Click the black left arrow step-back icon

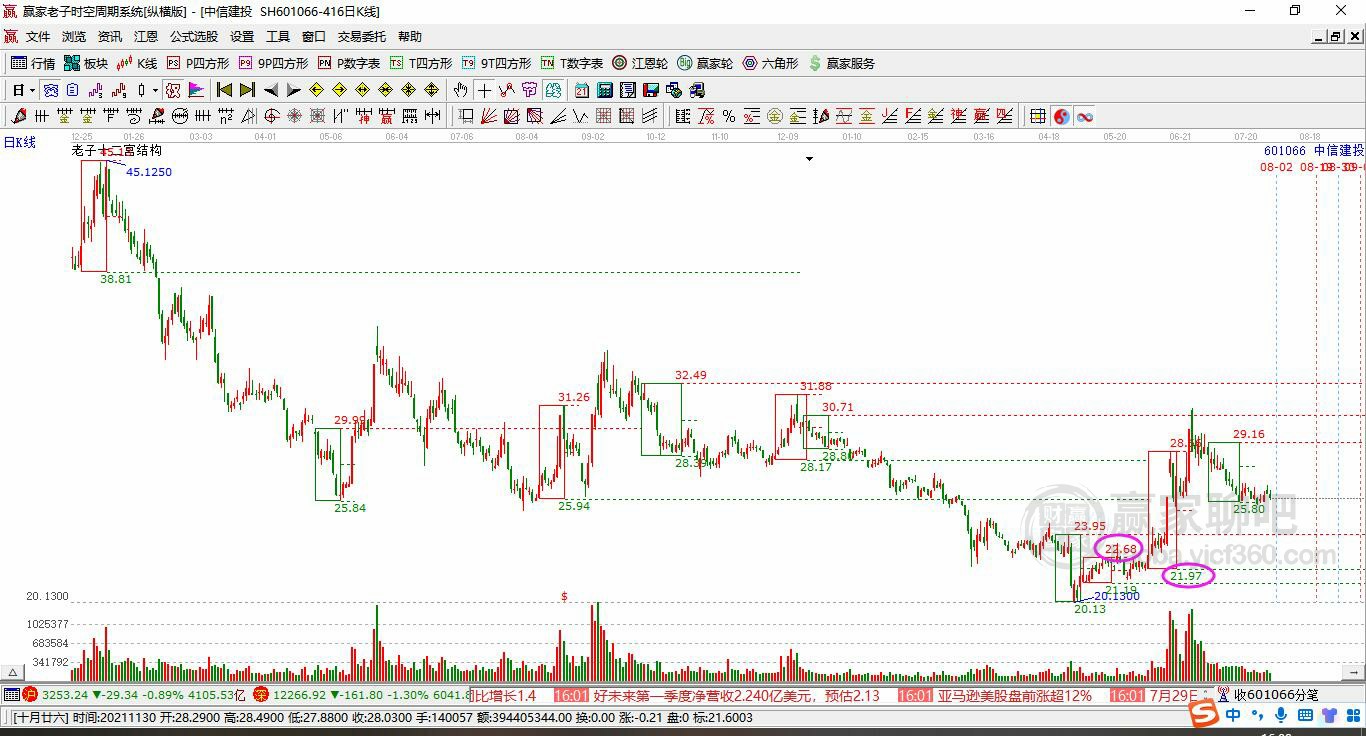[x=271, y=90]
